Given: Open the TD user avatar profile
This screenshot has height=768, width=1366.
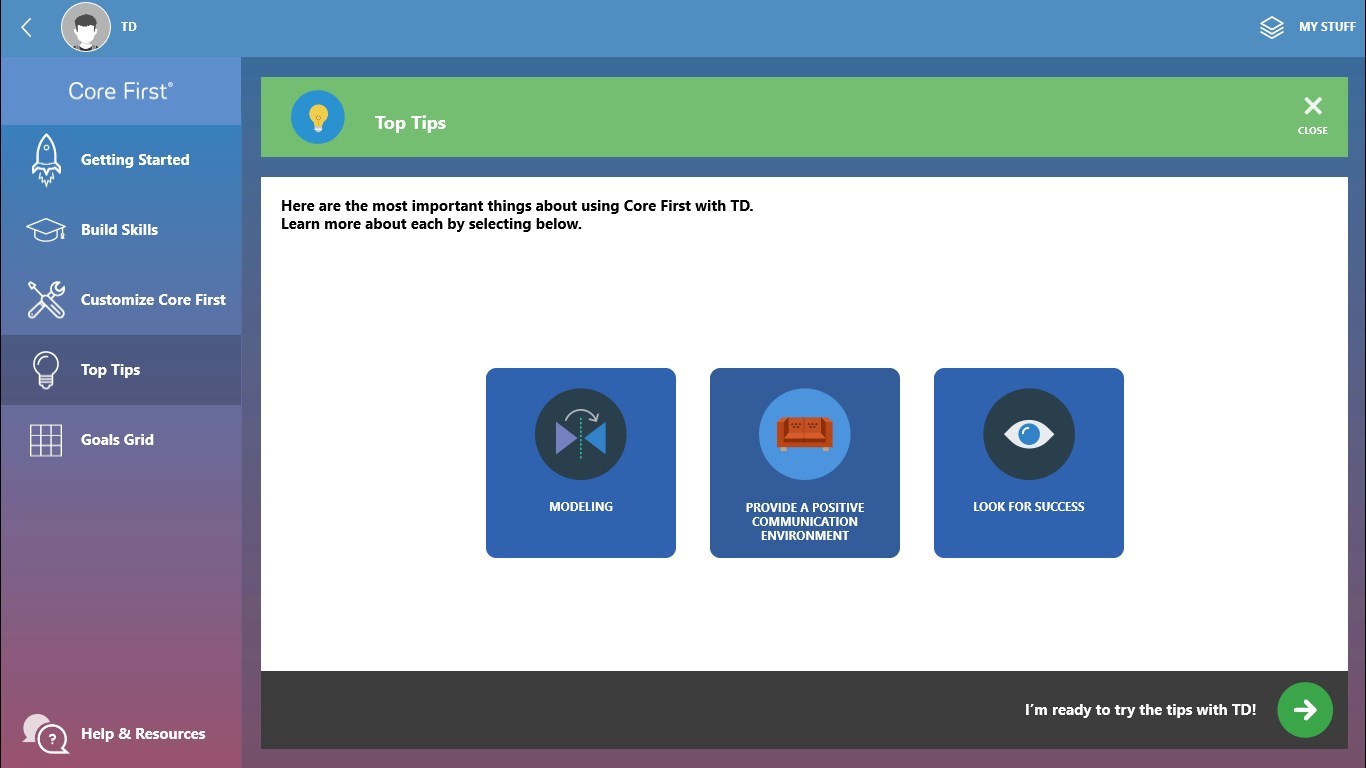Looking at the screenshot, I should tap(86, 27).
